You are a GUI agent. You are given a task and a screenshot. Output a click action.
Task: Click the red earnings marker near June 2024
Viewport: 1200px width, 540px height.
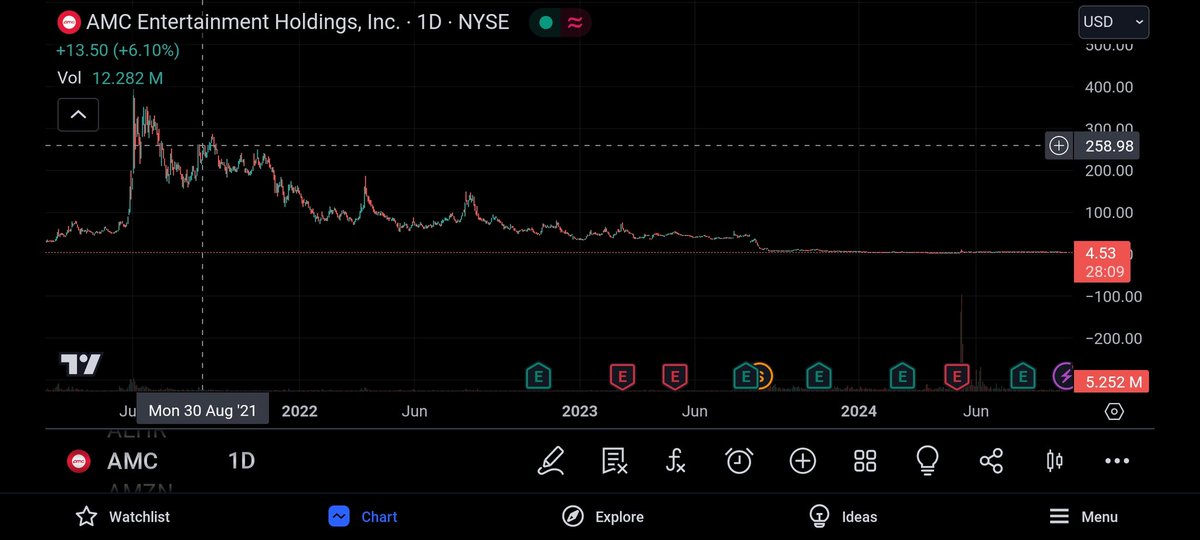[x=957, y=376]
